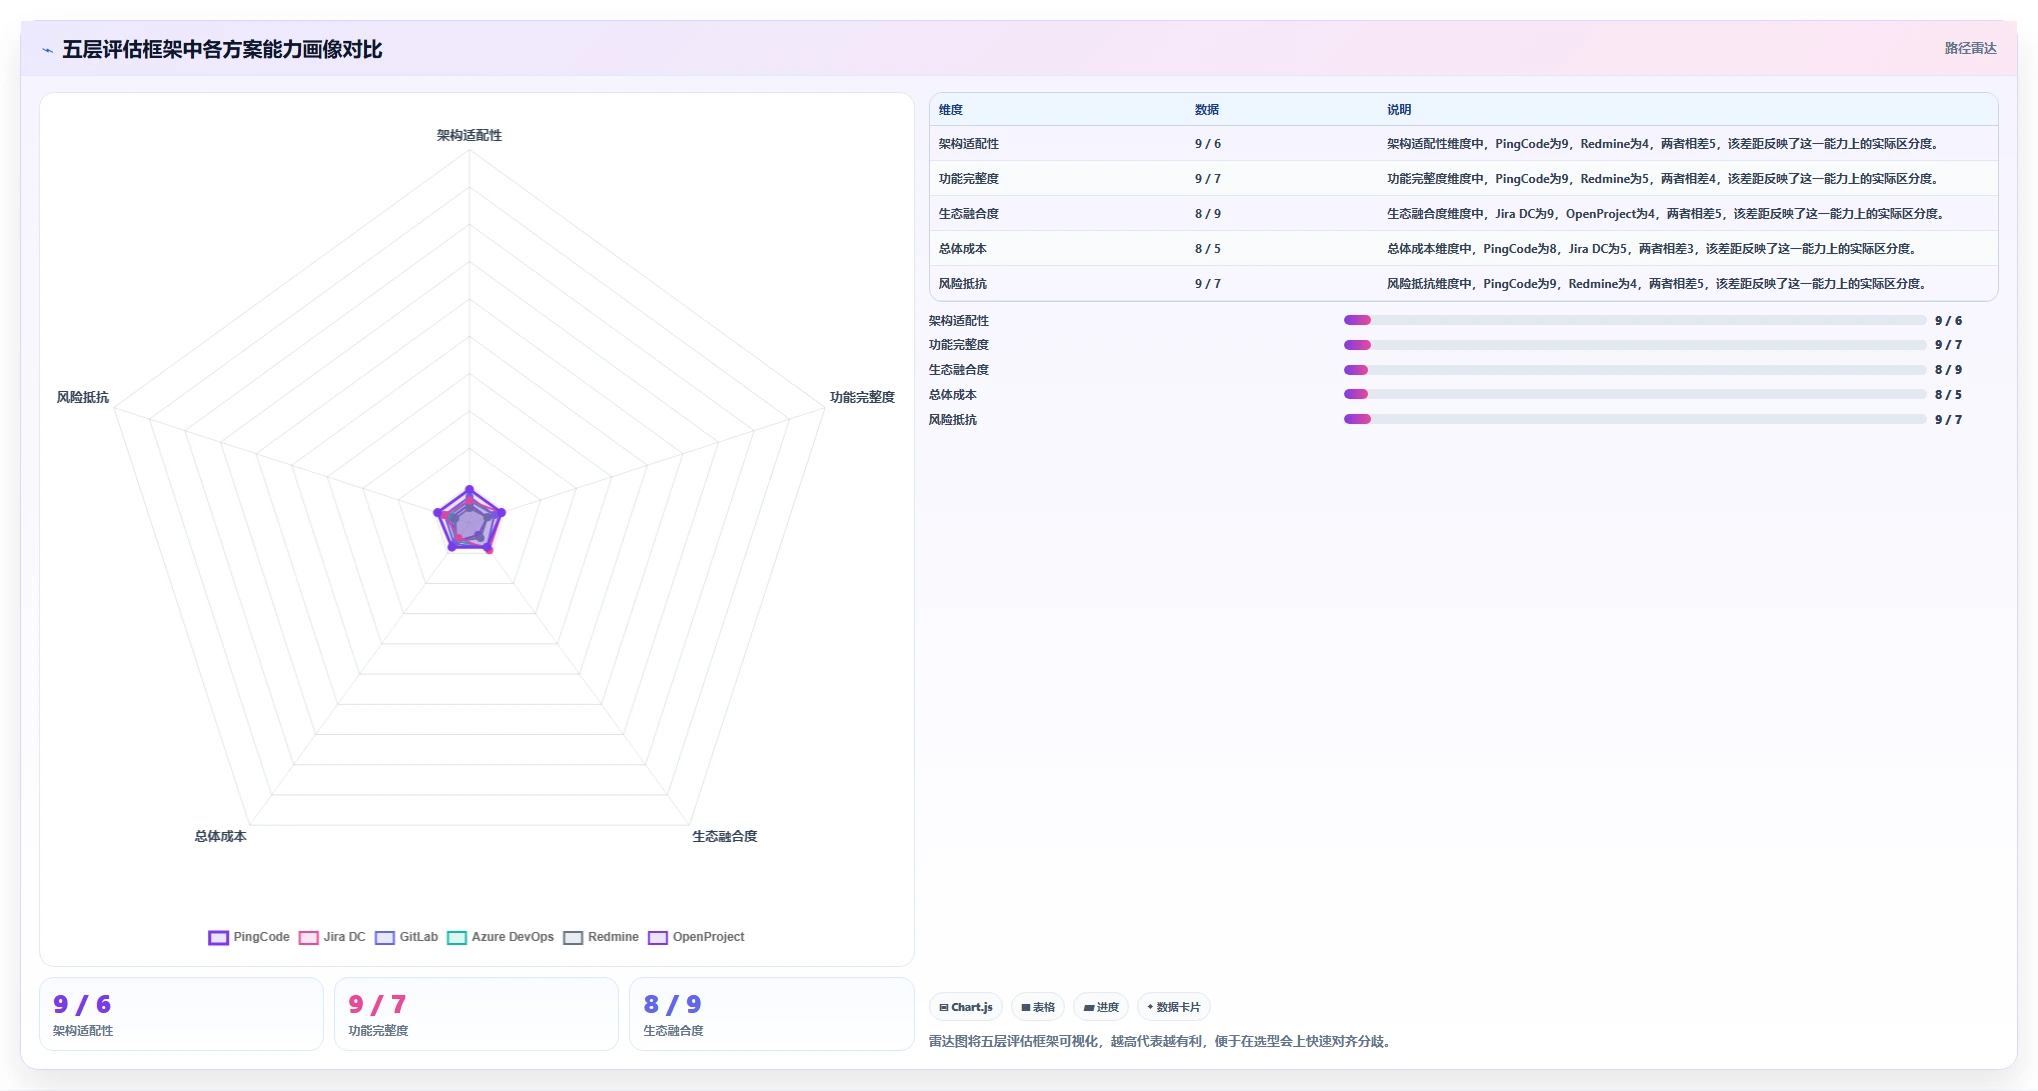Select the 生态融合度 table row cell
This screenshot has height=1091, width=2038.
pos(969,214)
